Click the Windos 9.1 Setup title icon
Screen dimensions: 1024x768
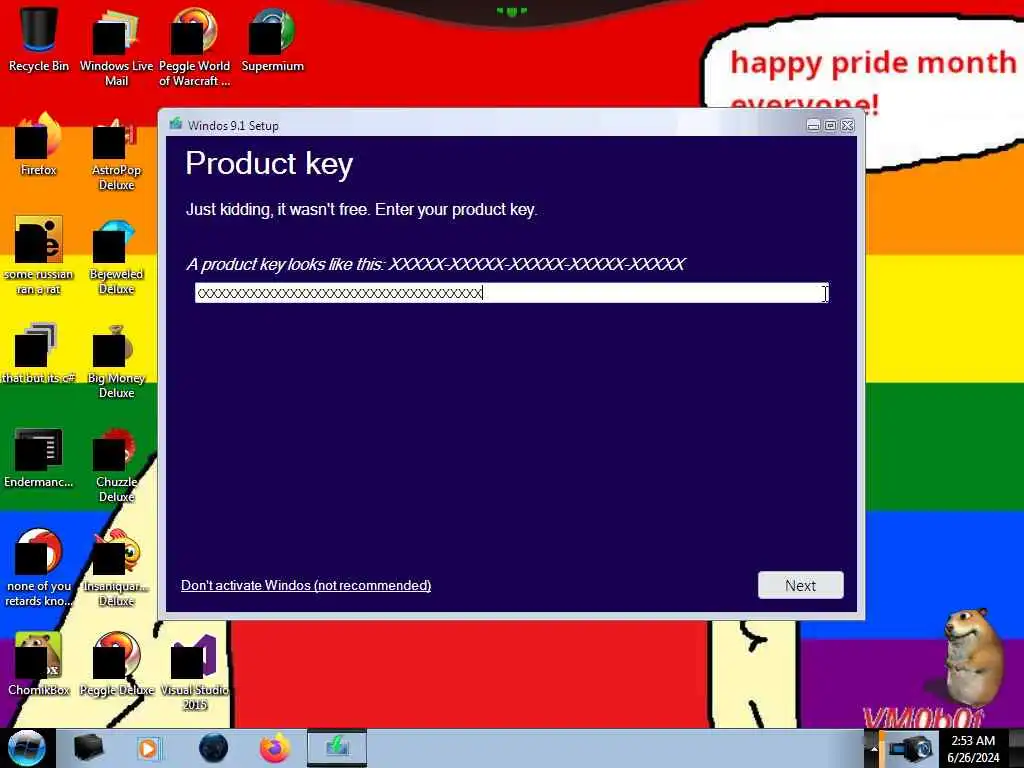click(176, 124)
